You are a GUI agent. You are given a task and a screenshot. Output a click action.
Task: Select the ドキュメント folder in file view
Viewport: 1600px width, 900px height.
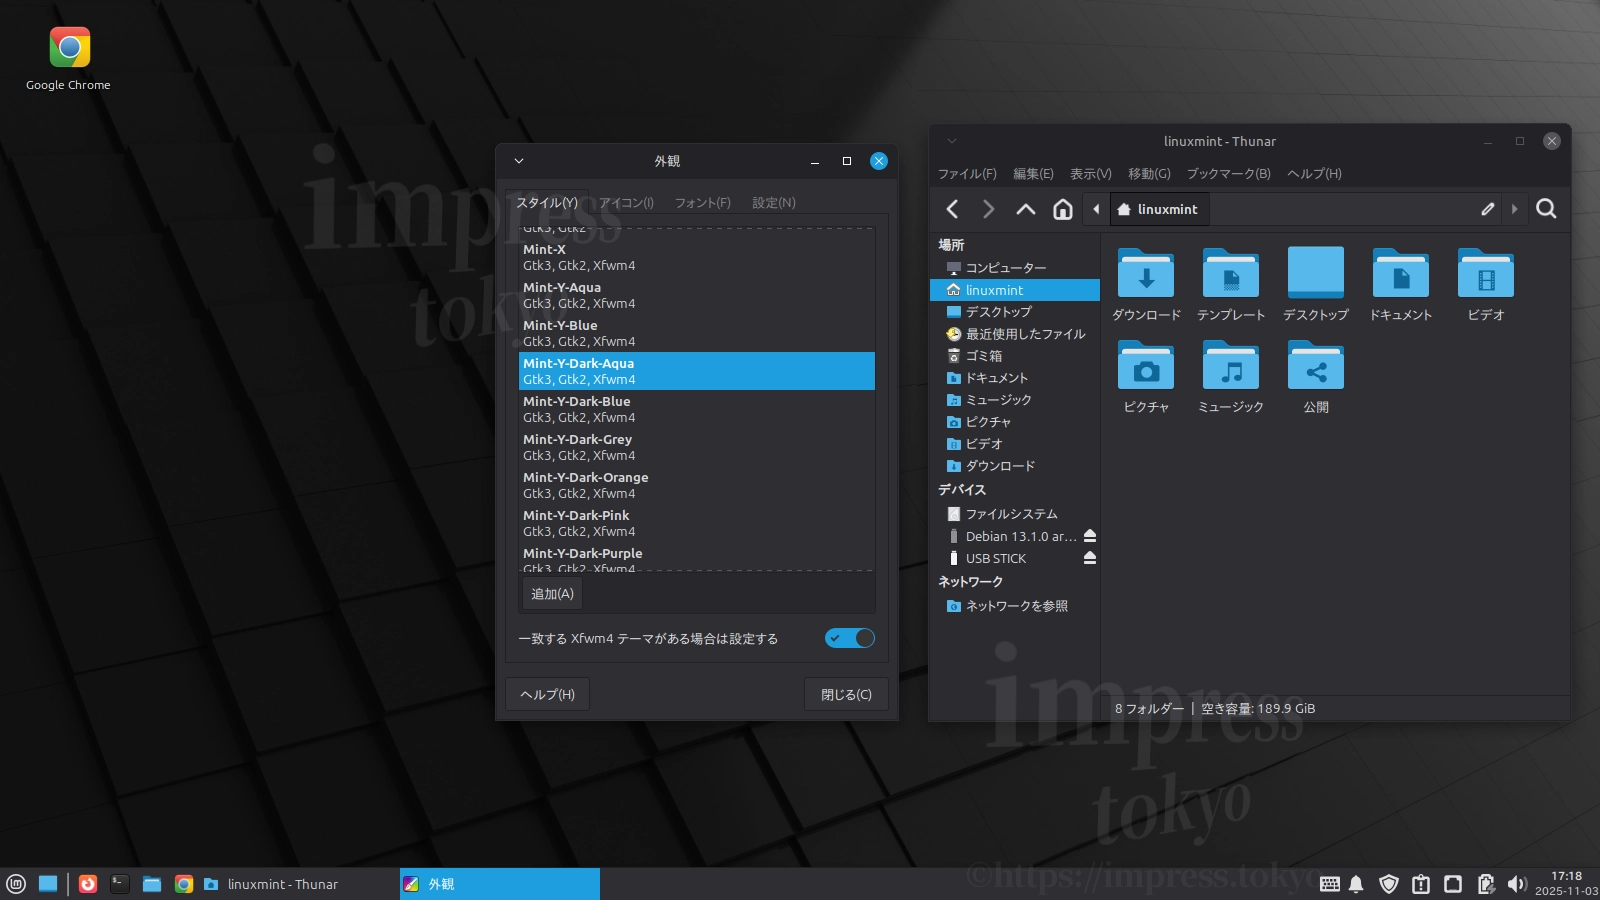pos(1401,284)
